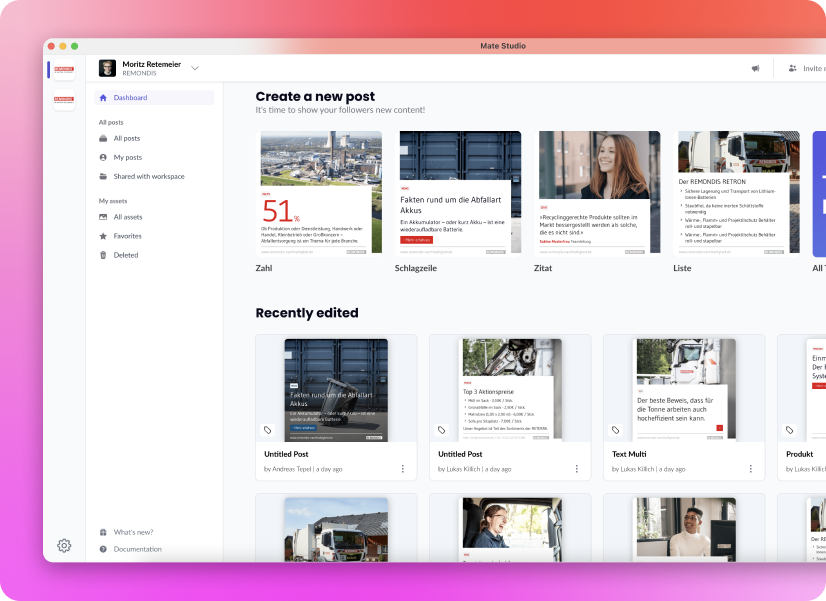The image size is (826, 601).
Task: Click Moritz Retemeier account name
Action: click(152, 64)
